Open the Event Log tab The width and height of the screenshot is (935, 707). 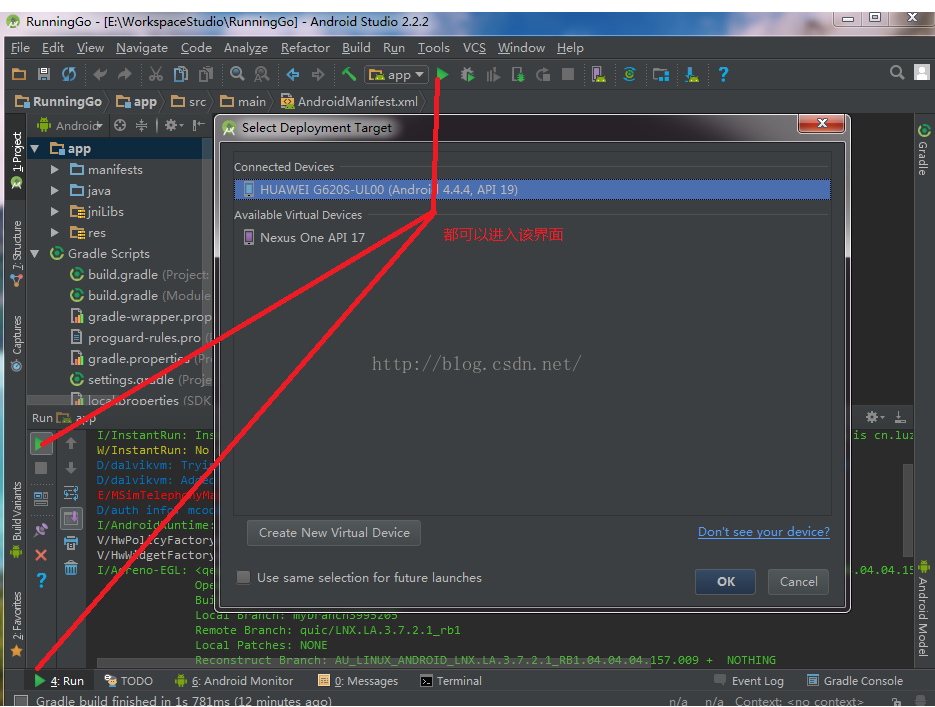(750, 681)
